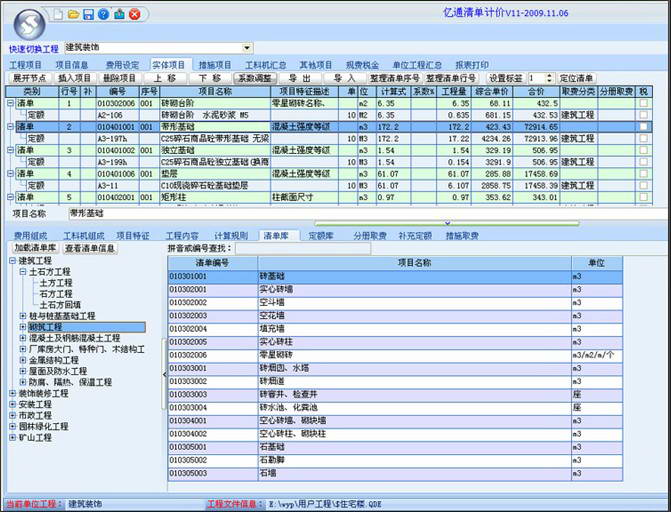Open help via the question mark icon

tap(104, 14)
